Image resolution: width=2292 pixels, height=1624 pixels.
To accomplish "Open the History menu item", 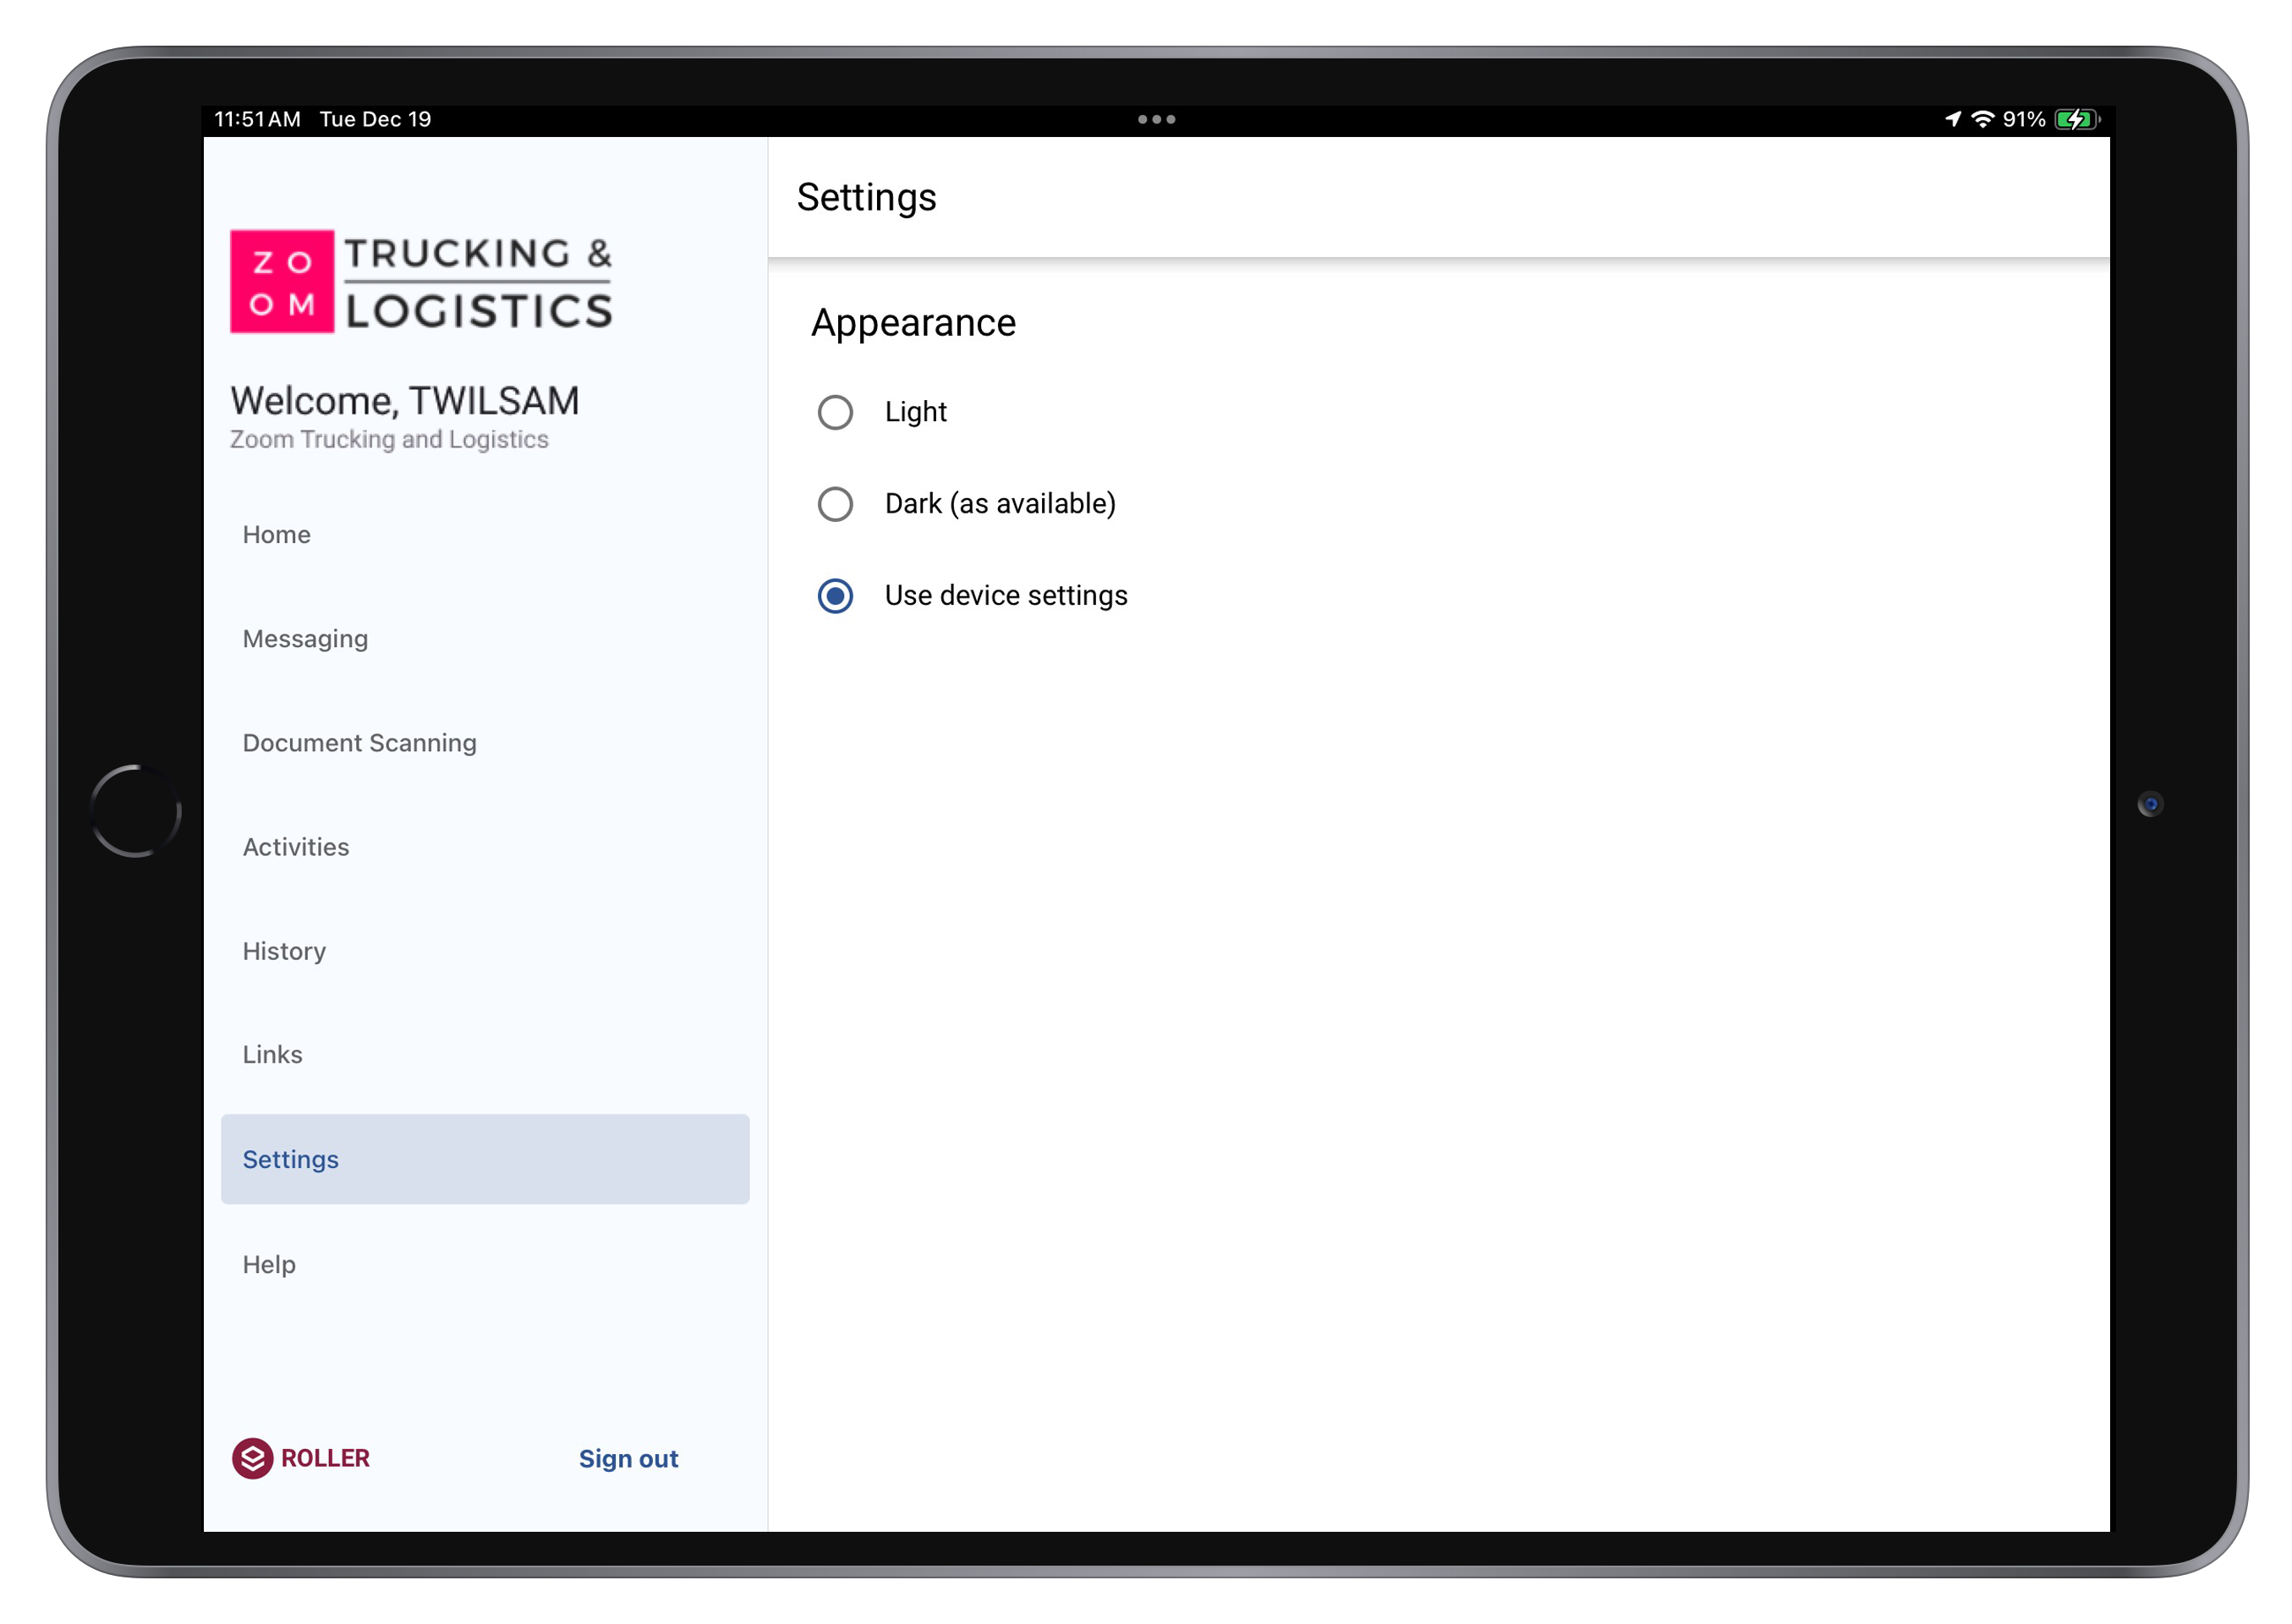I will coord(284,951).
